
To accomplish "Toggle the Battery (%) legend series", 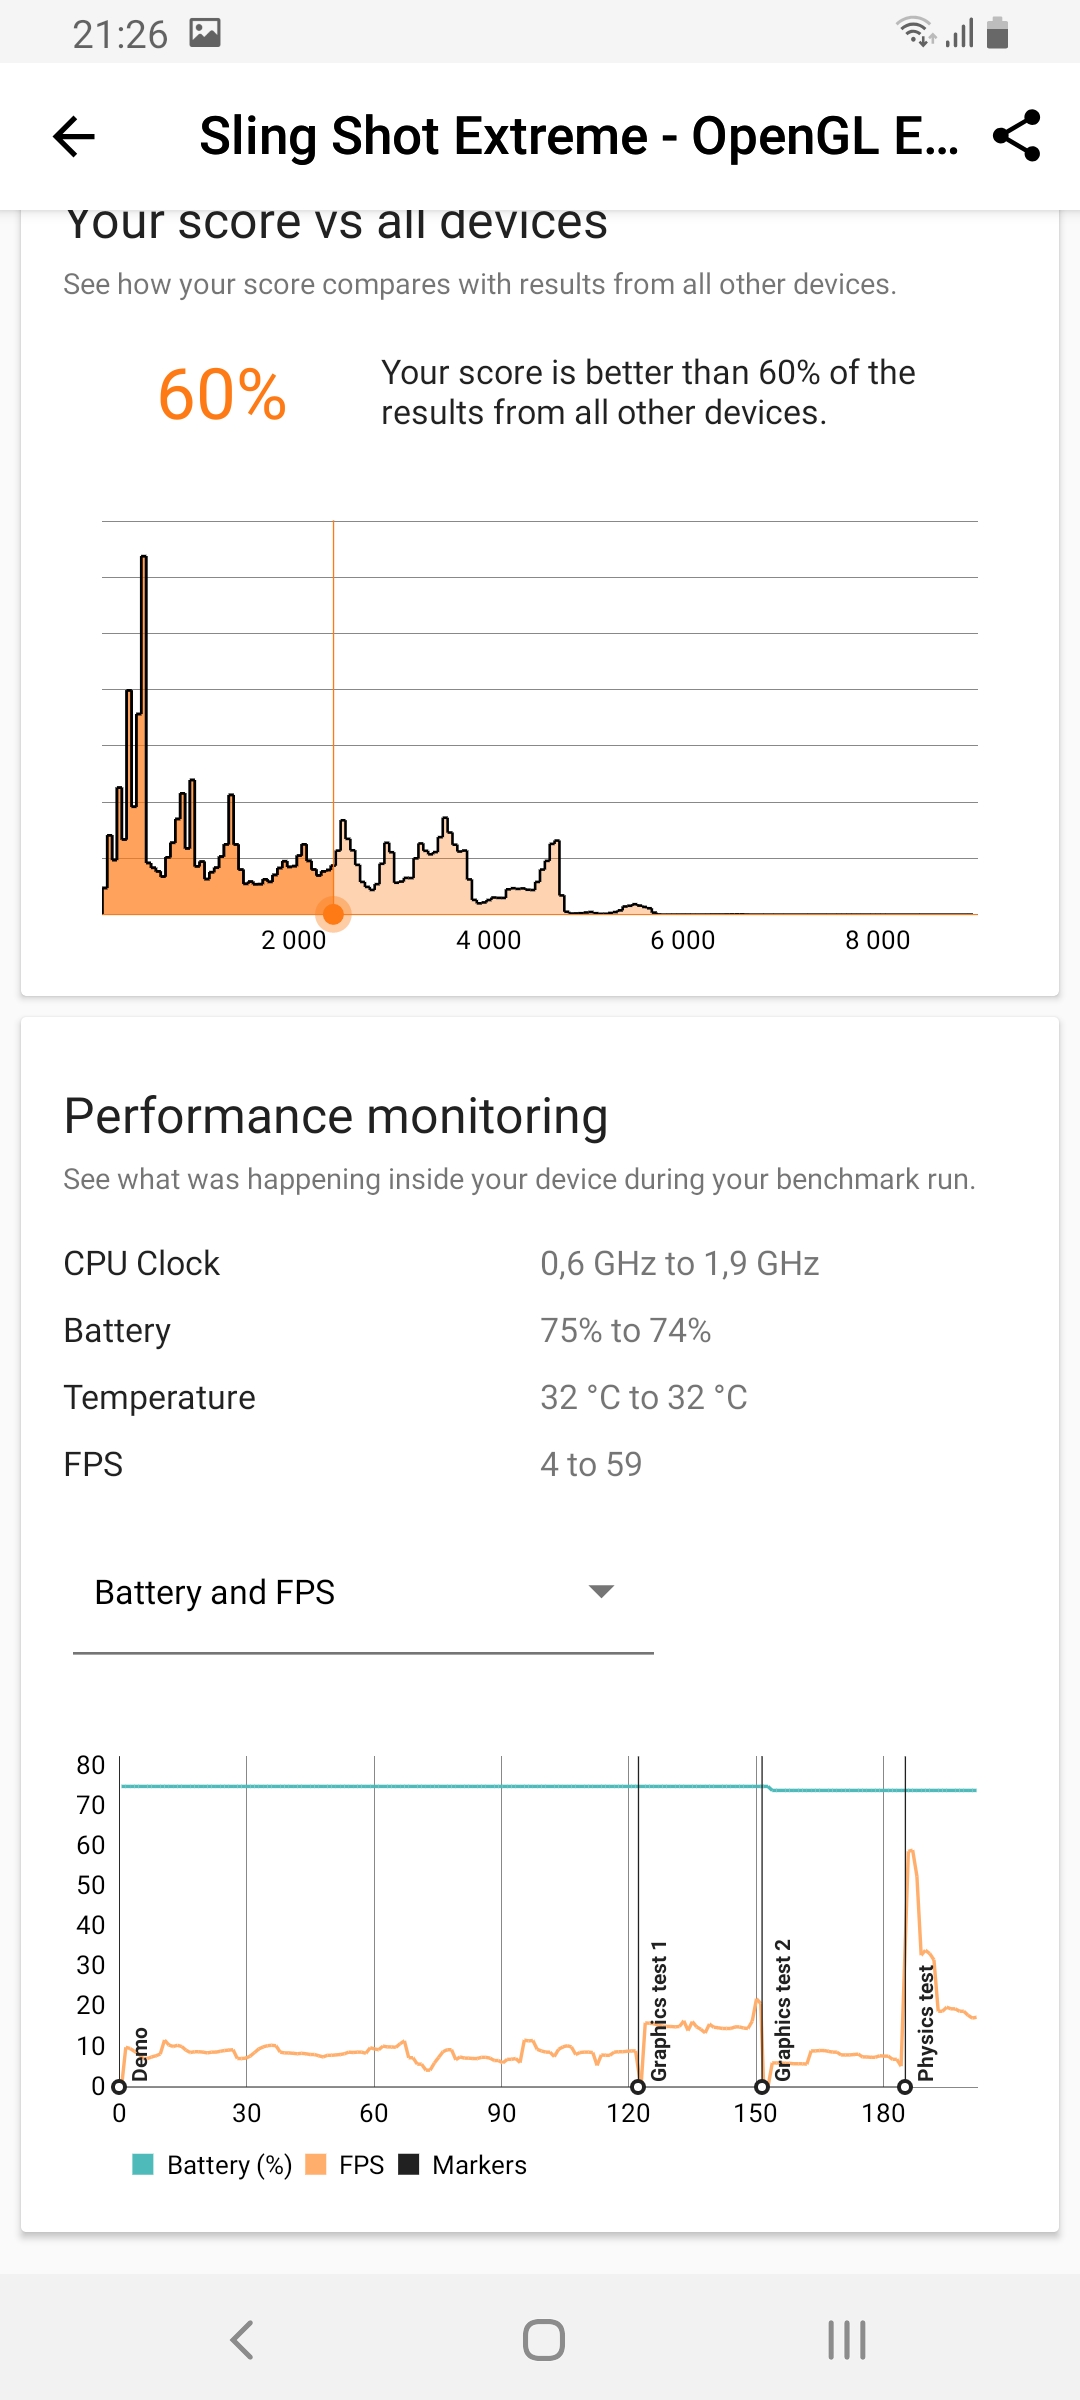I will pos(212,2165).
